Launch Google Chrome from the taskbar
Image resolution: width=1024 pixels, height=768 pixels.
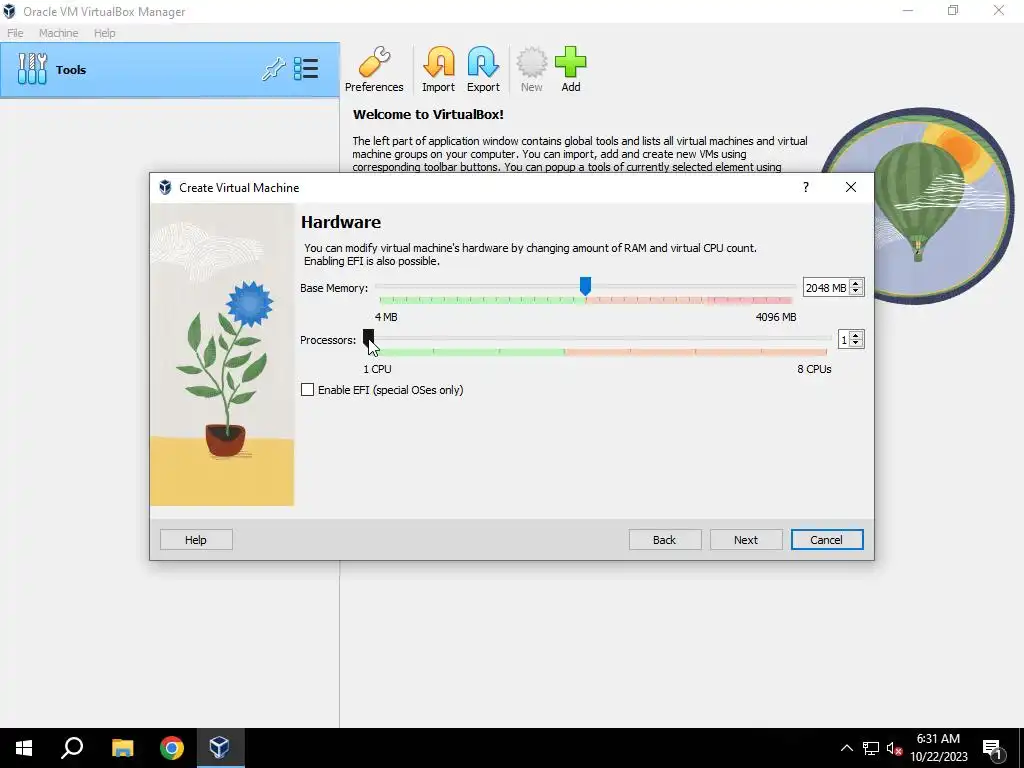tap(172, 748)
